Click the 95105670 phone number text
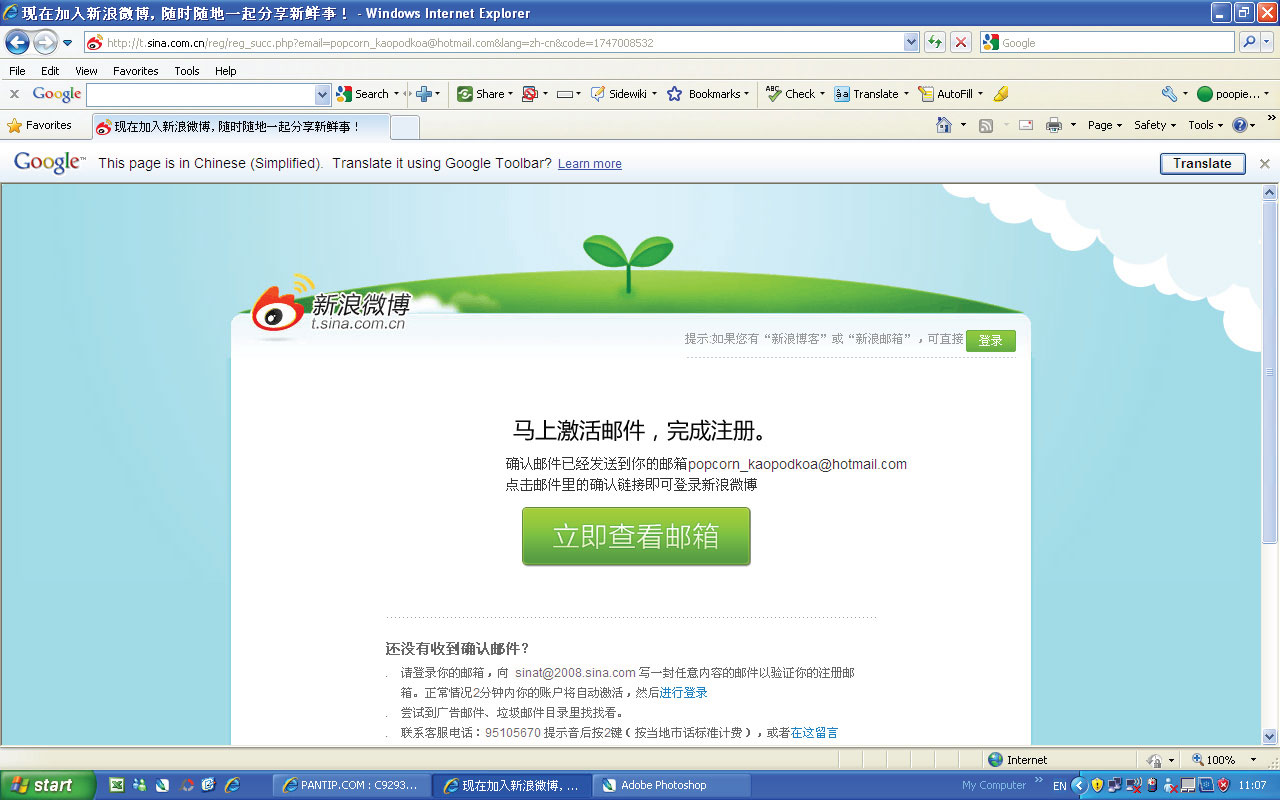 tap(513, 733)
